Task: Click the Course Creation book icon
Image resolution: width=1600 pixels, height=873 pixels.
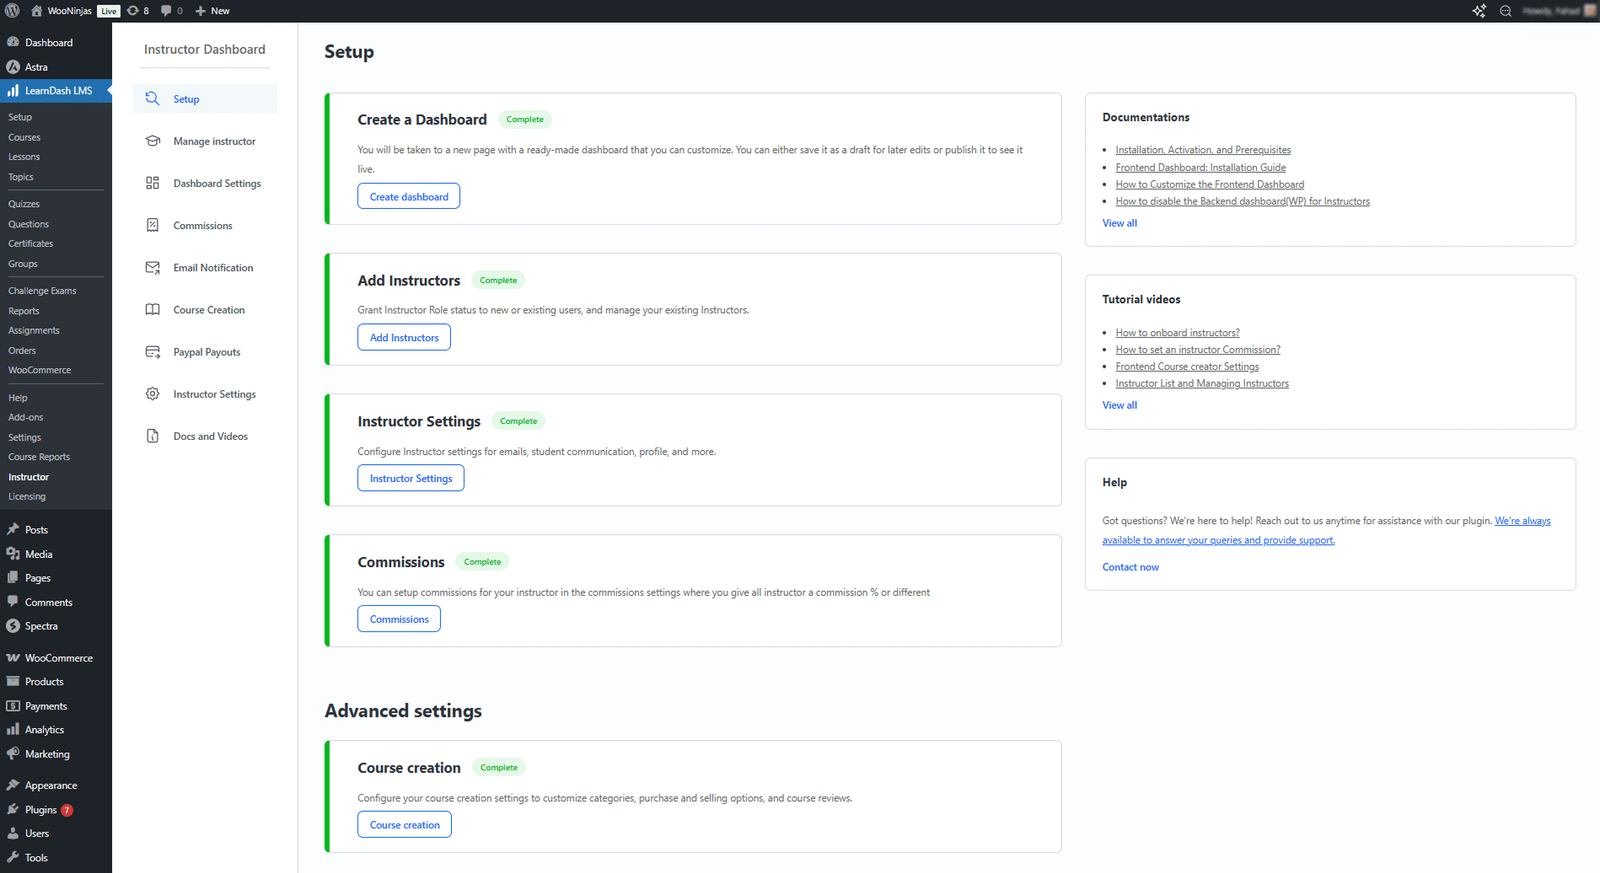Action: click(152, 309)
